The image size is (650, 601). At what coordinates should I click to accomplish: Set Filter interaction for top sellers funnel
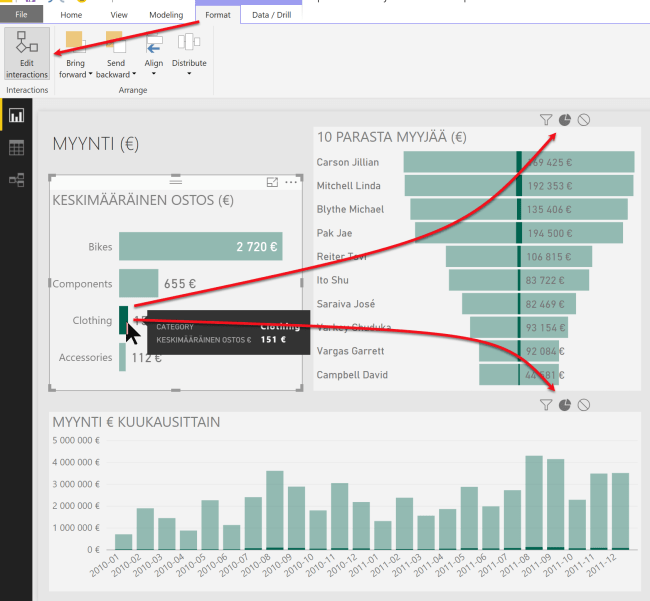click(546, 120)
